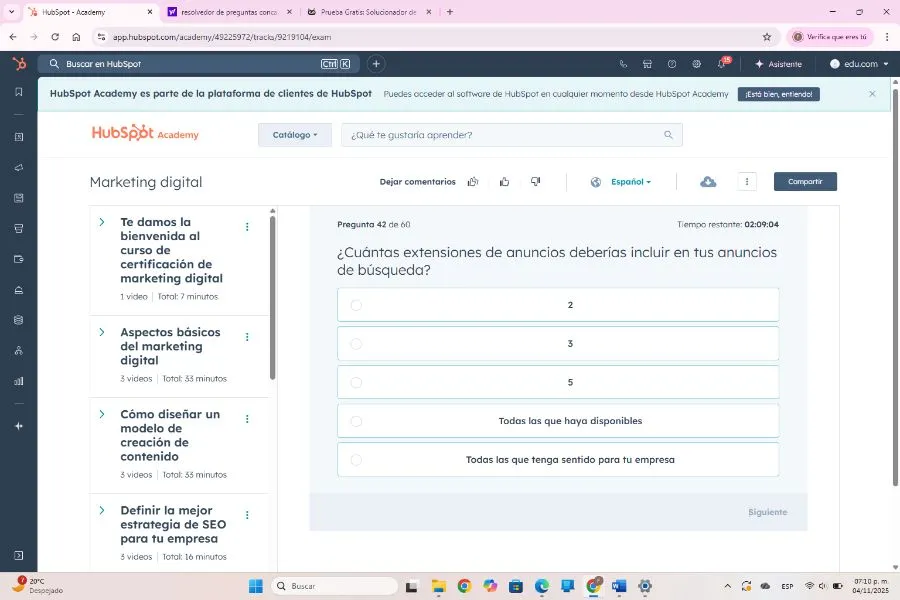Open the settings icon in top bar

click(x=696, y=64)
